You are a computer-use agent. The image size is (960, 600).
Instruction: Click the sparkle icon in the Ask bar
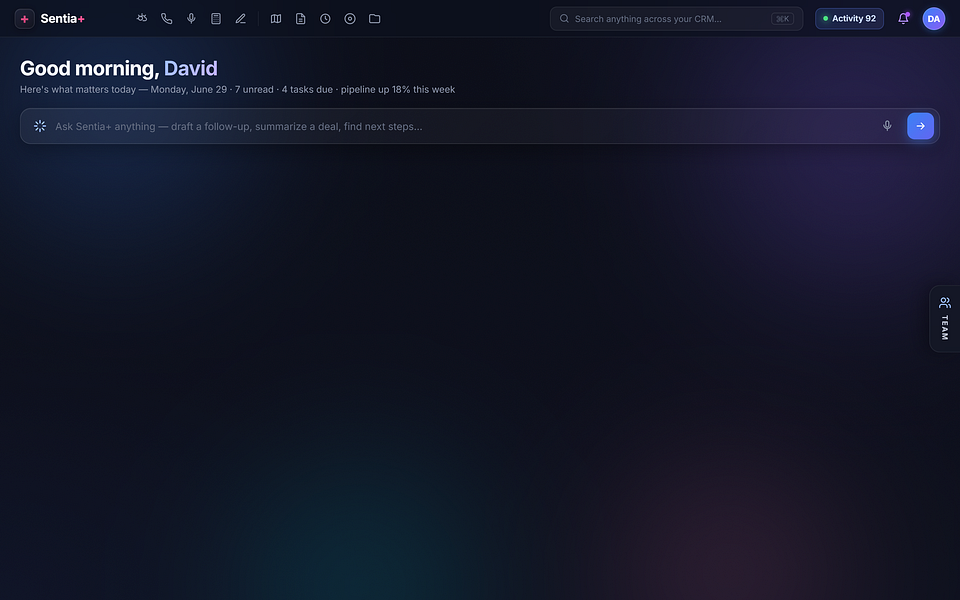pyautogui.click(x=40, y=126)
